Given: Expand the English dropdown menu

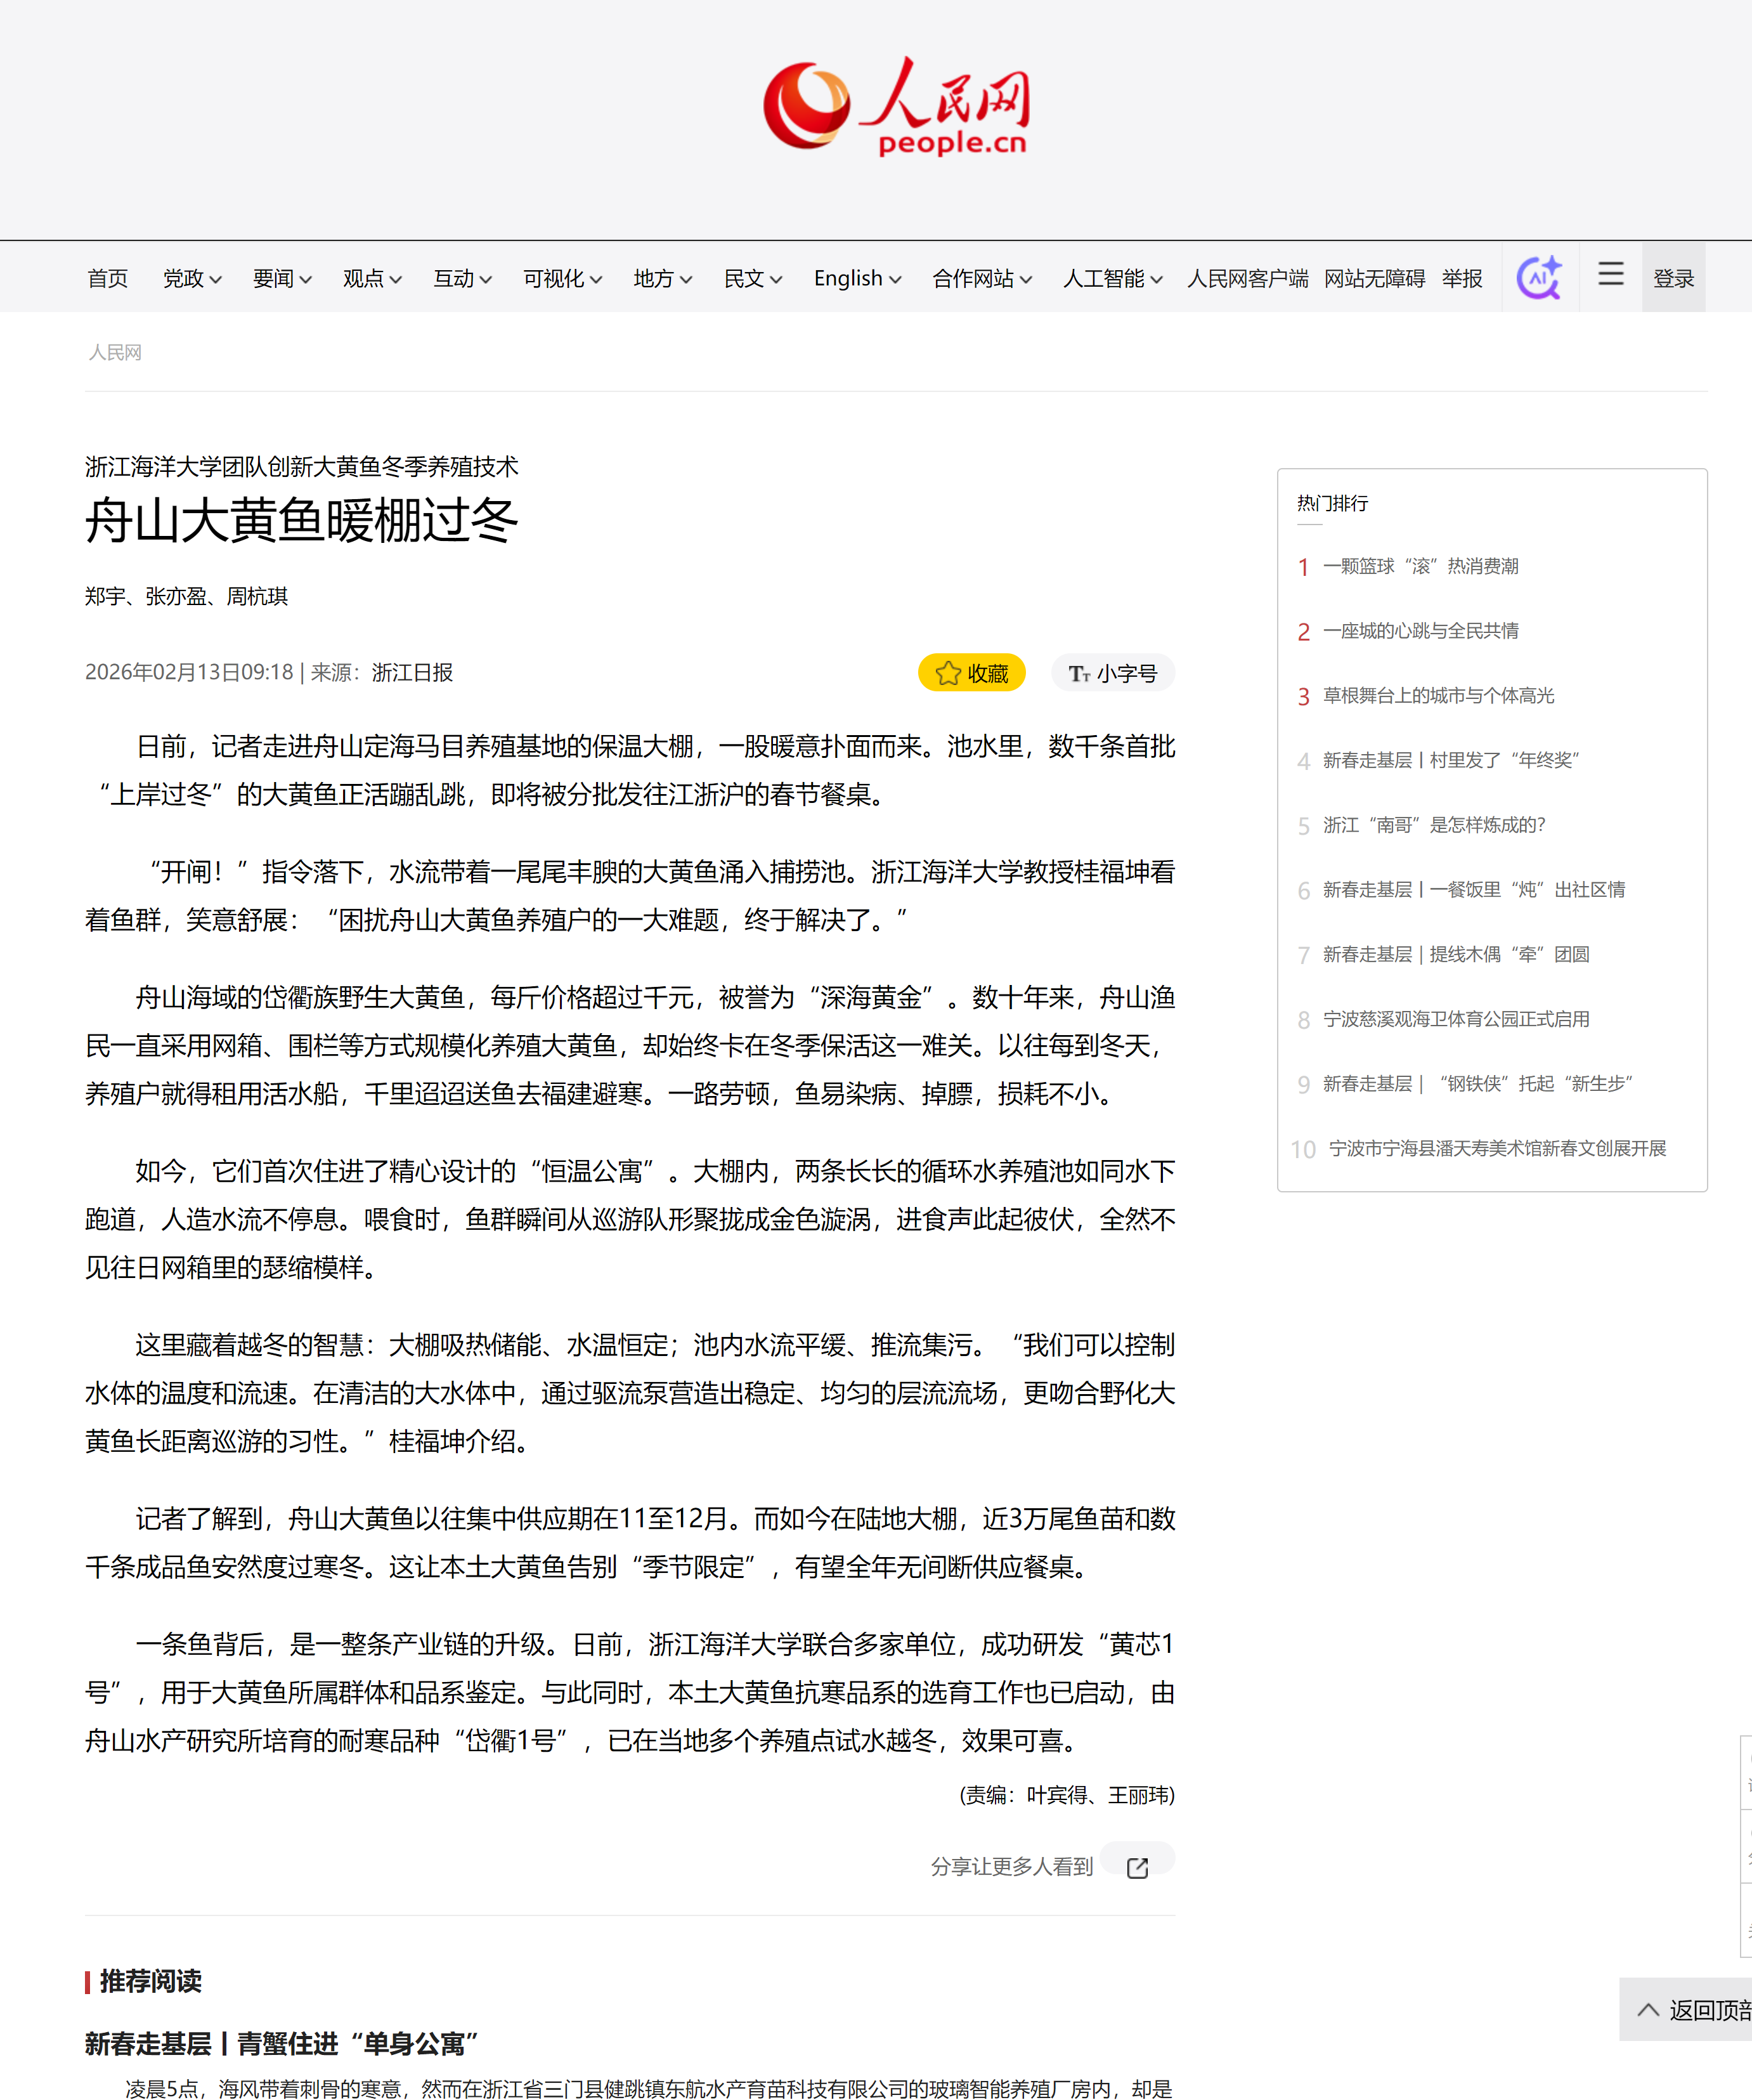Looking at the screenshot, I should coord(857,278).
